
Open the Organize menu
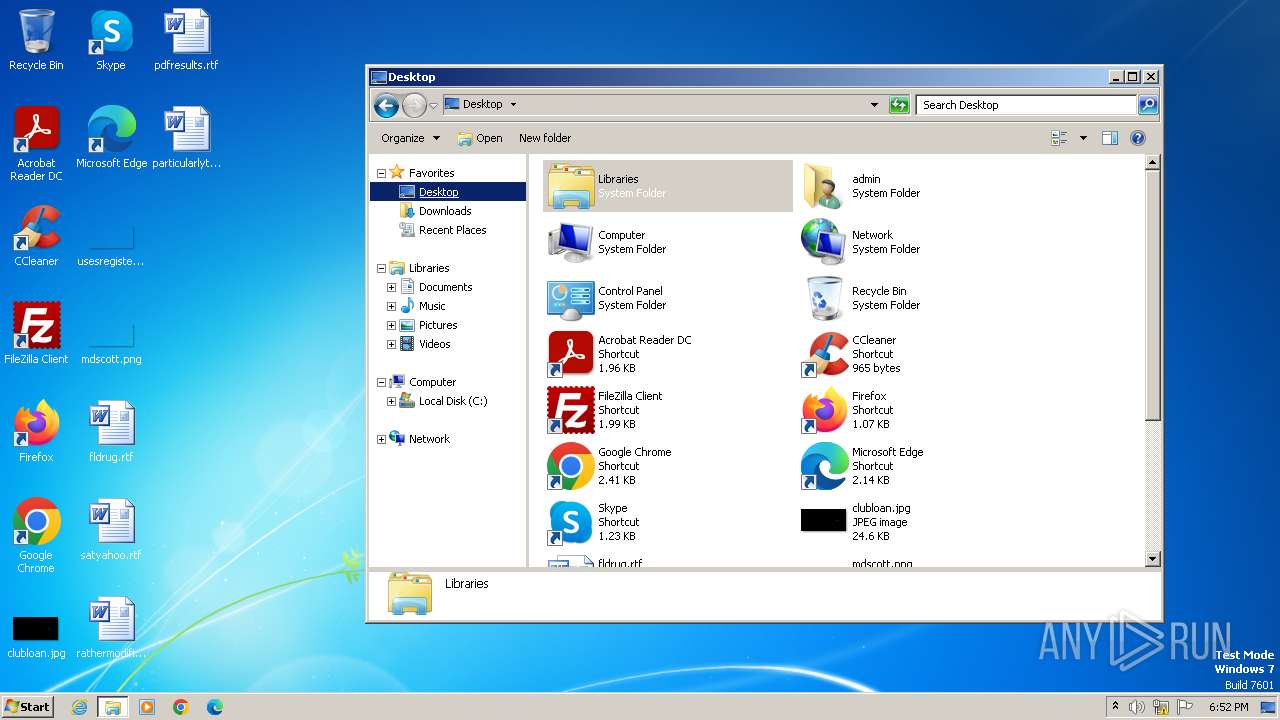[x=410, y=138]
